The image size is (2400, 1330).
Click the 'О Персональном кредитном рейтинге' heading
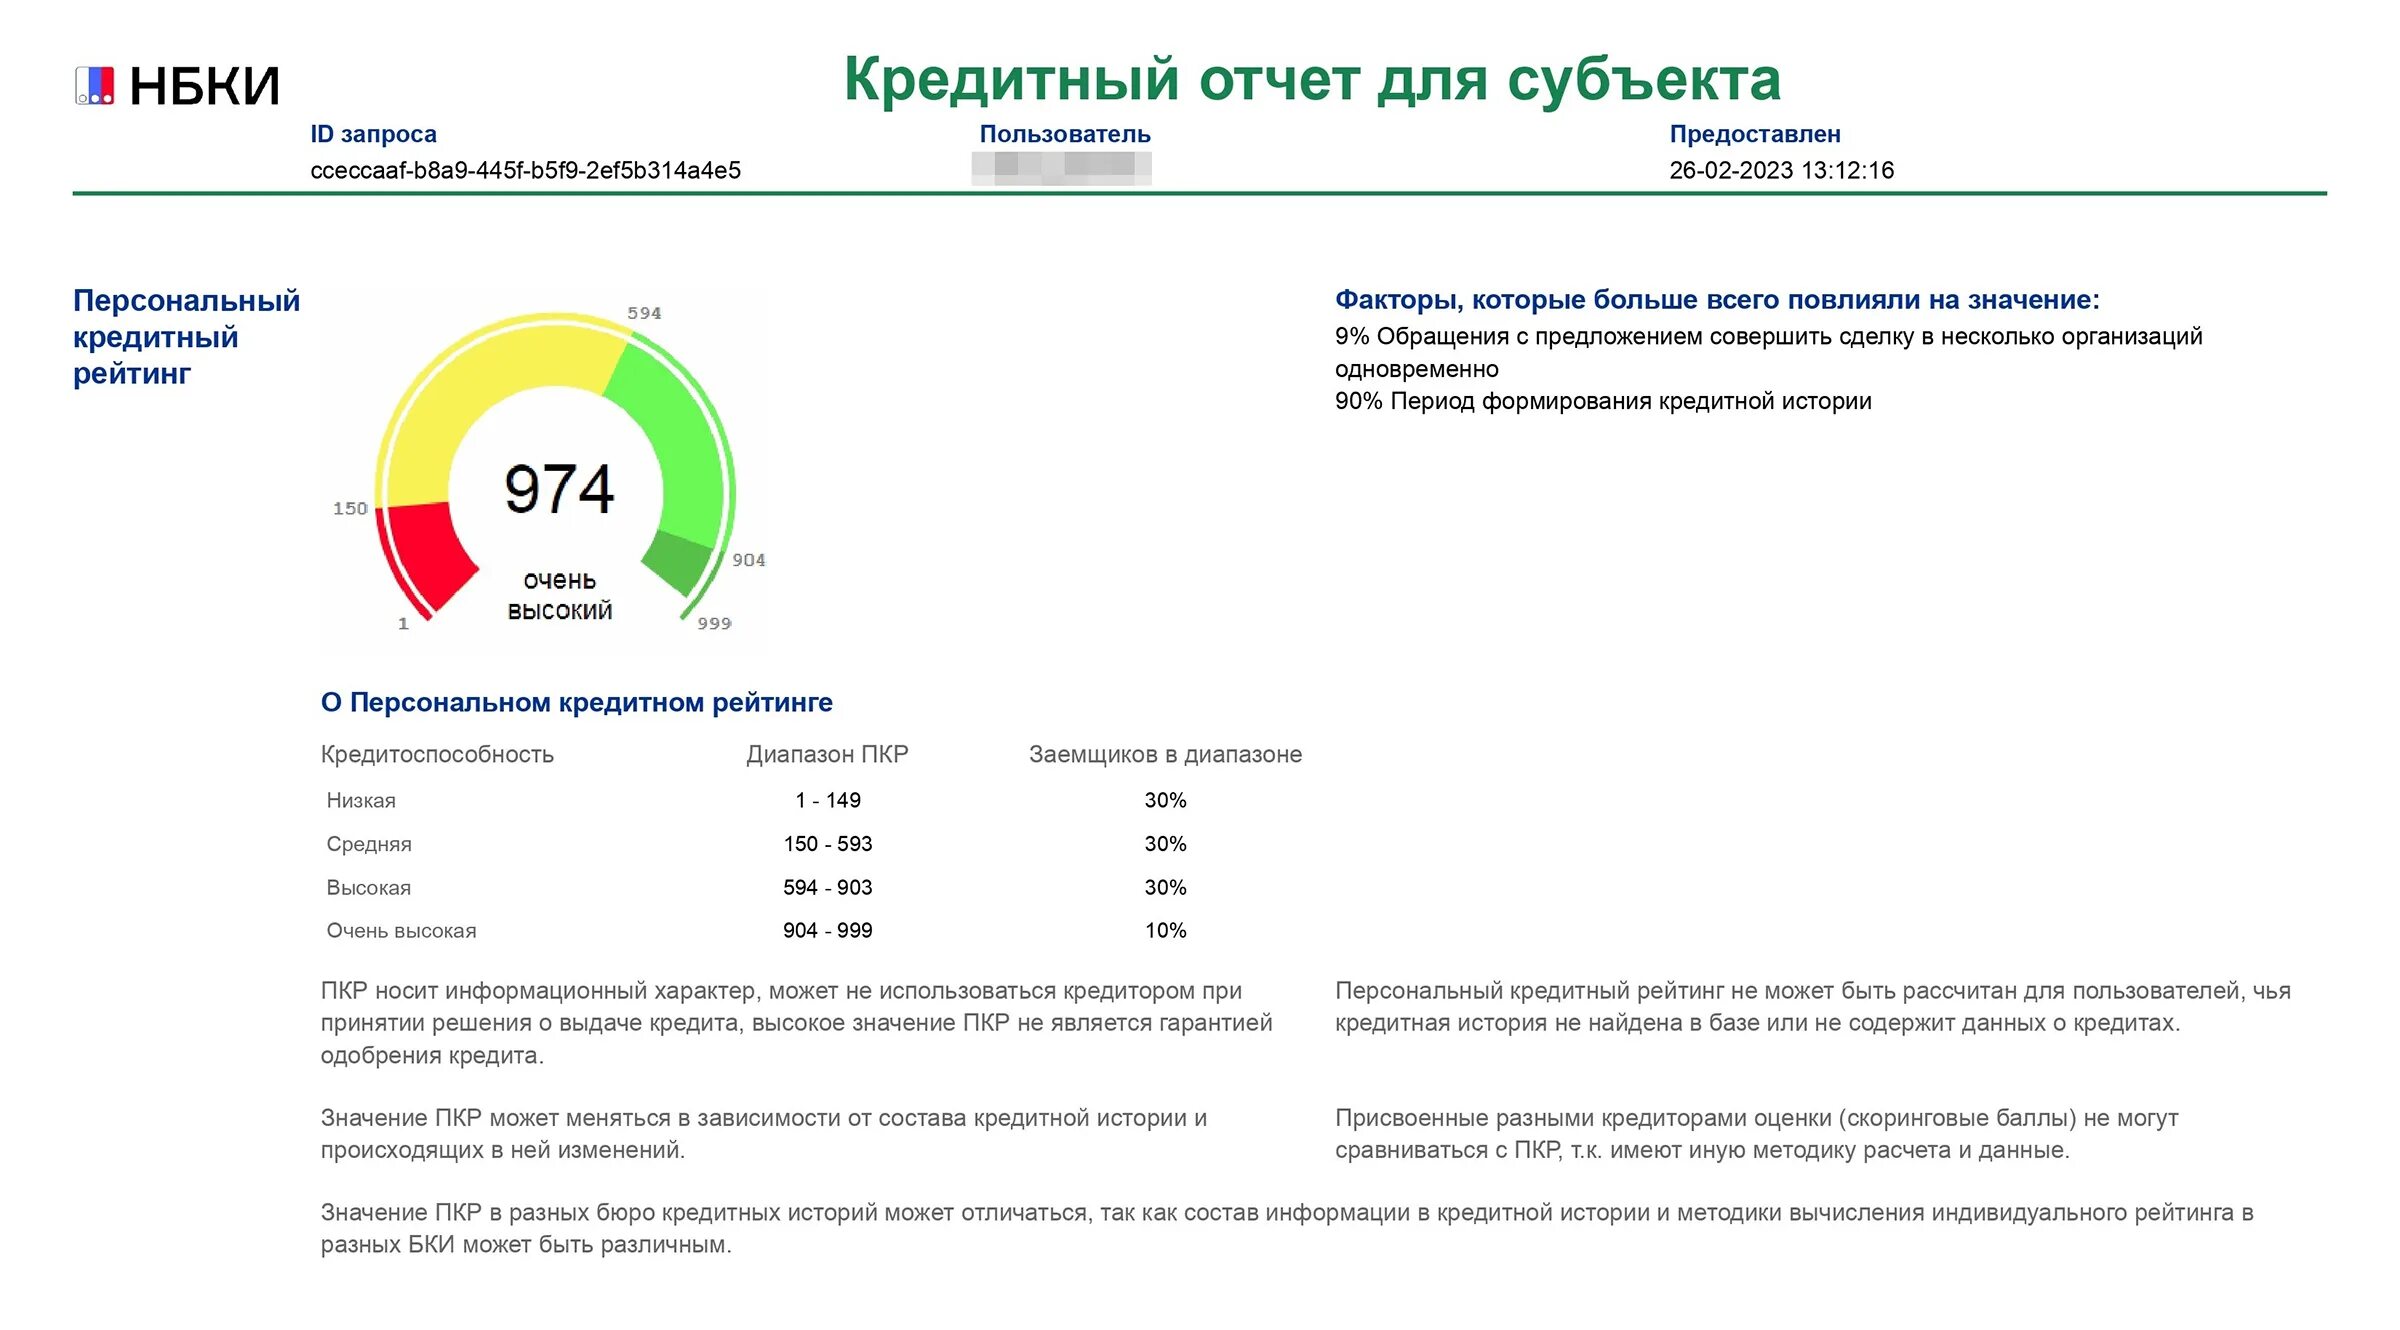(x=576, y=703)
